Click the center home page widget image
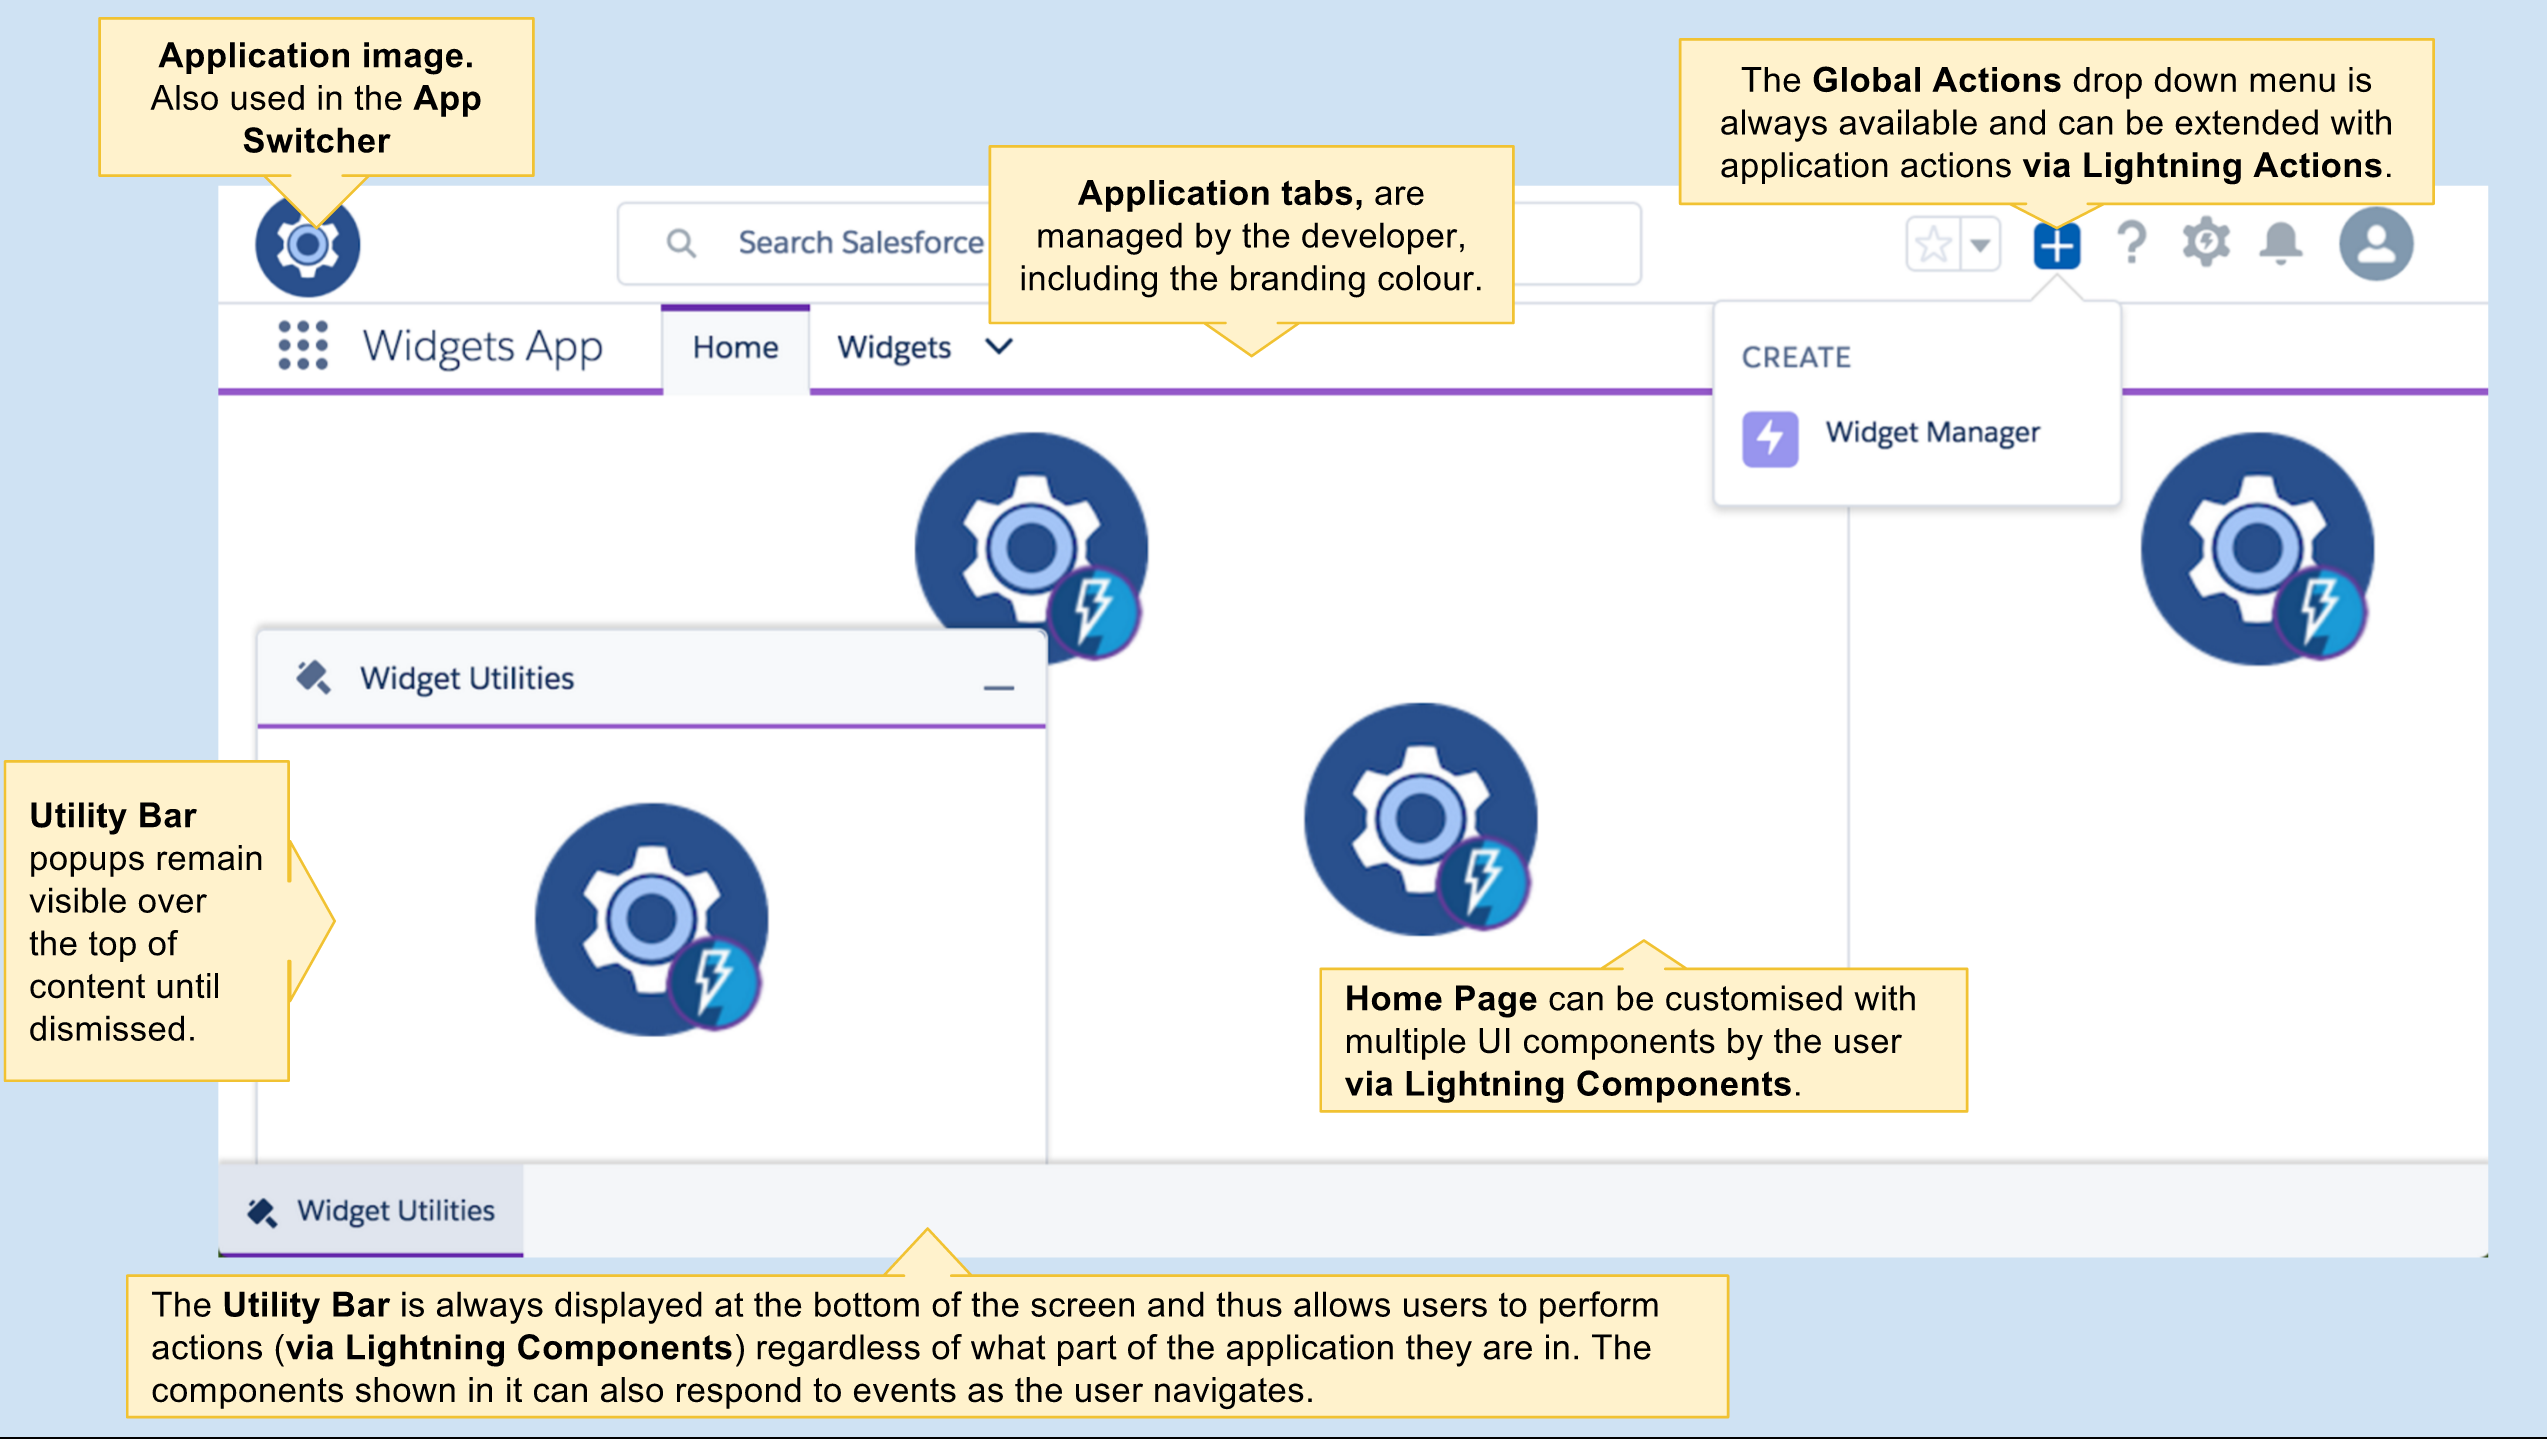Image resolution: width=2547 pixels, height=1439 pixels. click(1420, 819)
